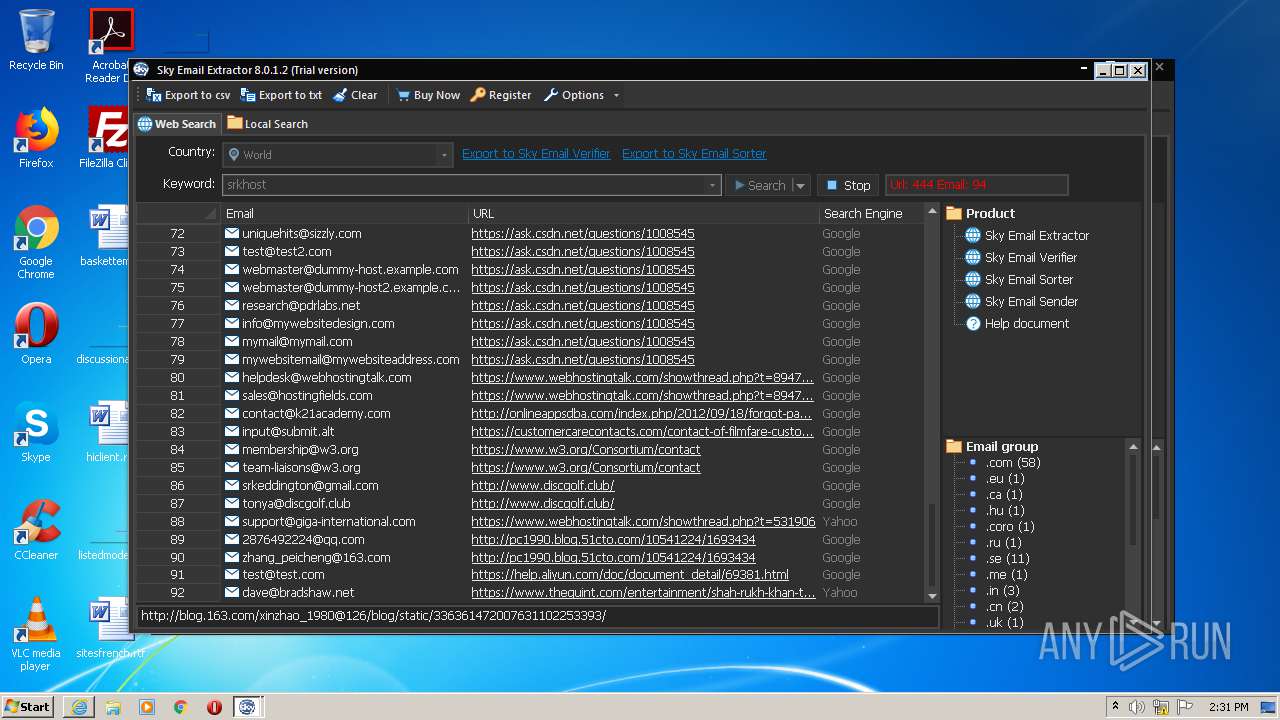Click Export to txt toolbar button
1280x720 pixels.
[x=281, y=95]
